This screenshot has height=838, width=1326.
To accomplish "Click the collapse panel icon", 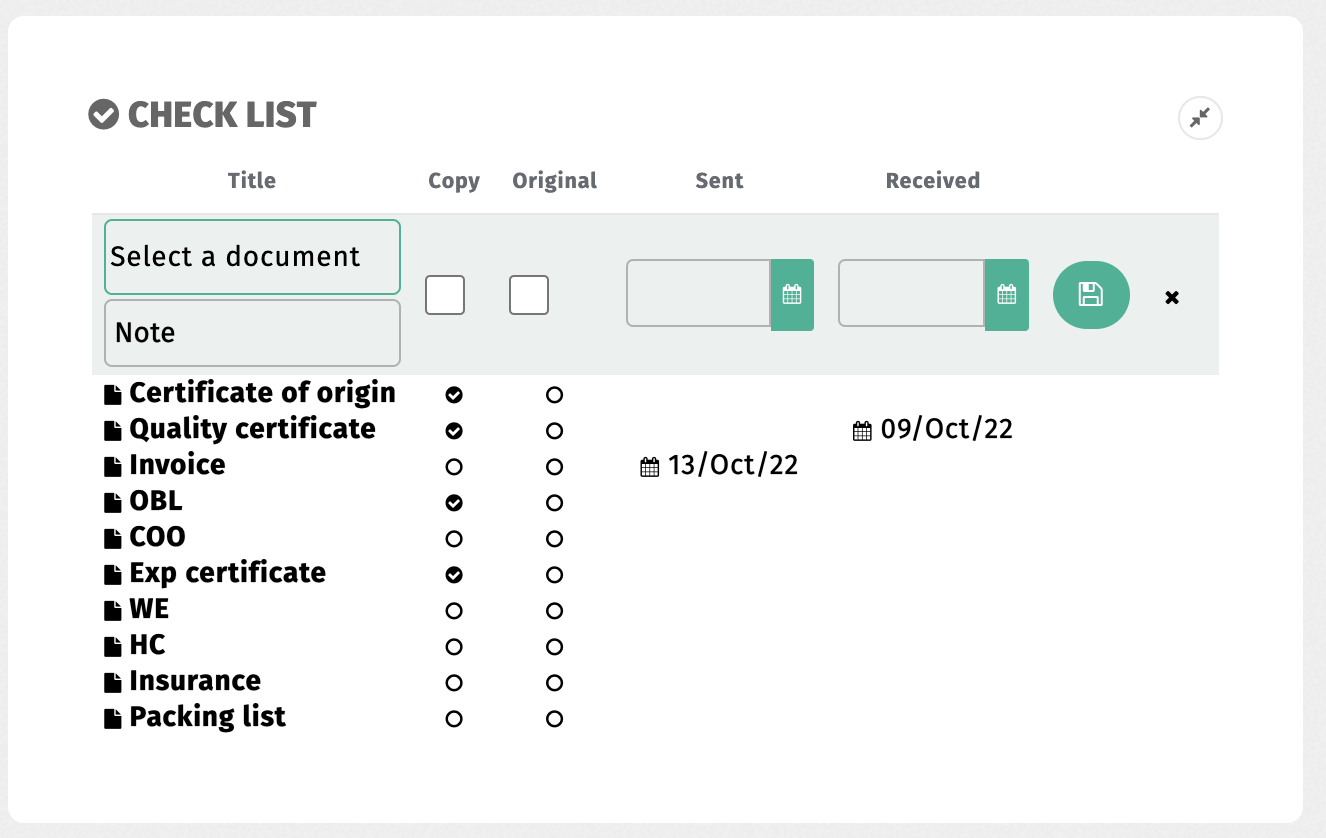I will [1200, 118].
